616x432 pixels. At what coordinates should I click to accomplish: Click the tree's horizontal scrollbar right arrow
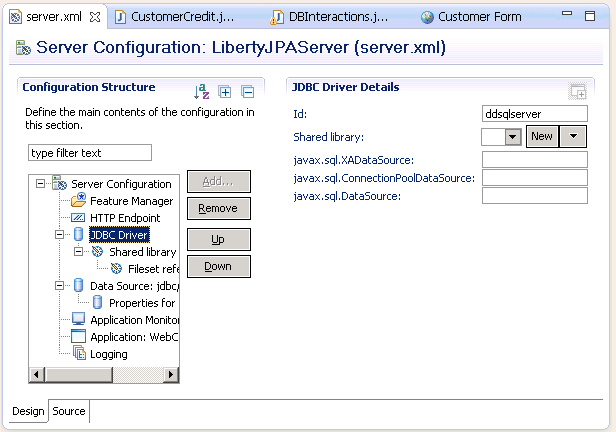click(171, 374)
